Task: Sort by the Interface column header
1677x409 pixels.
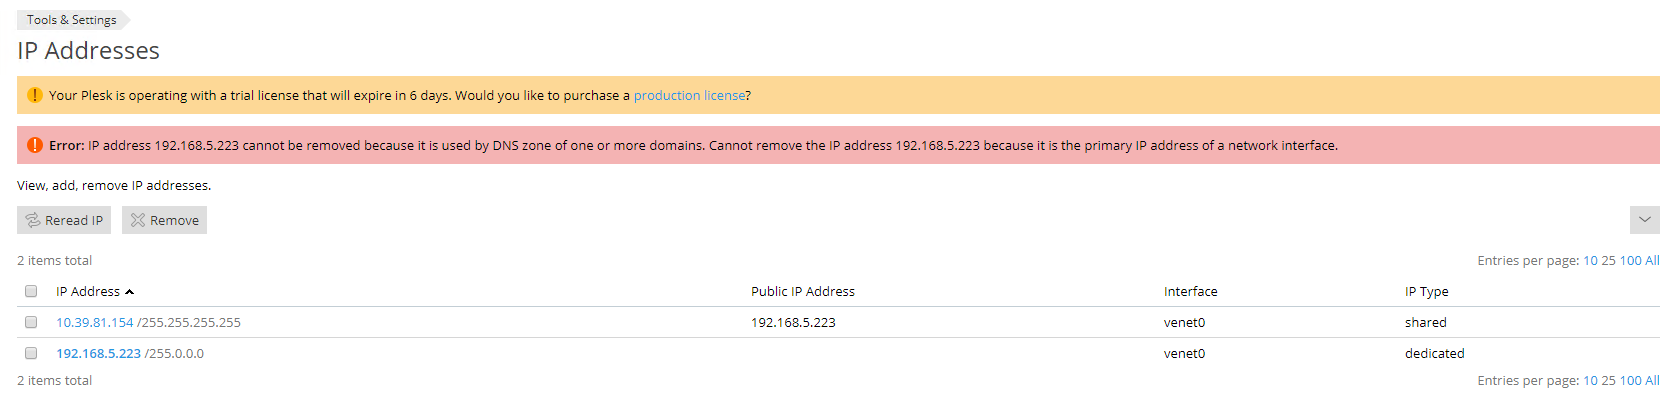Action: (x=1190, y=292)
